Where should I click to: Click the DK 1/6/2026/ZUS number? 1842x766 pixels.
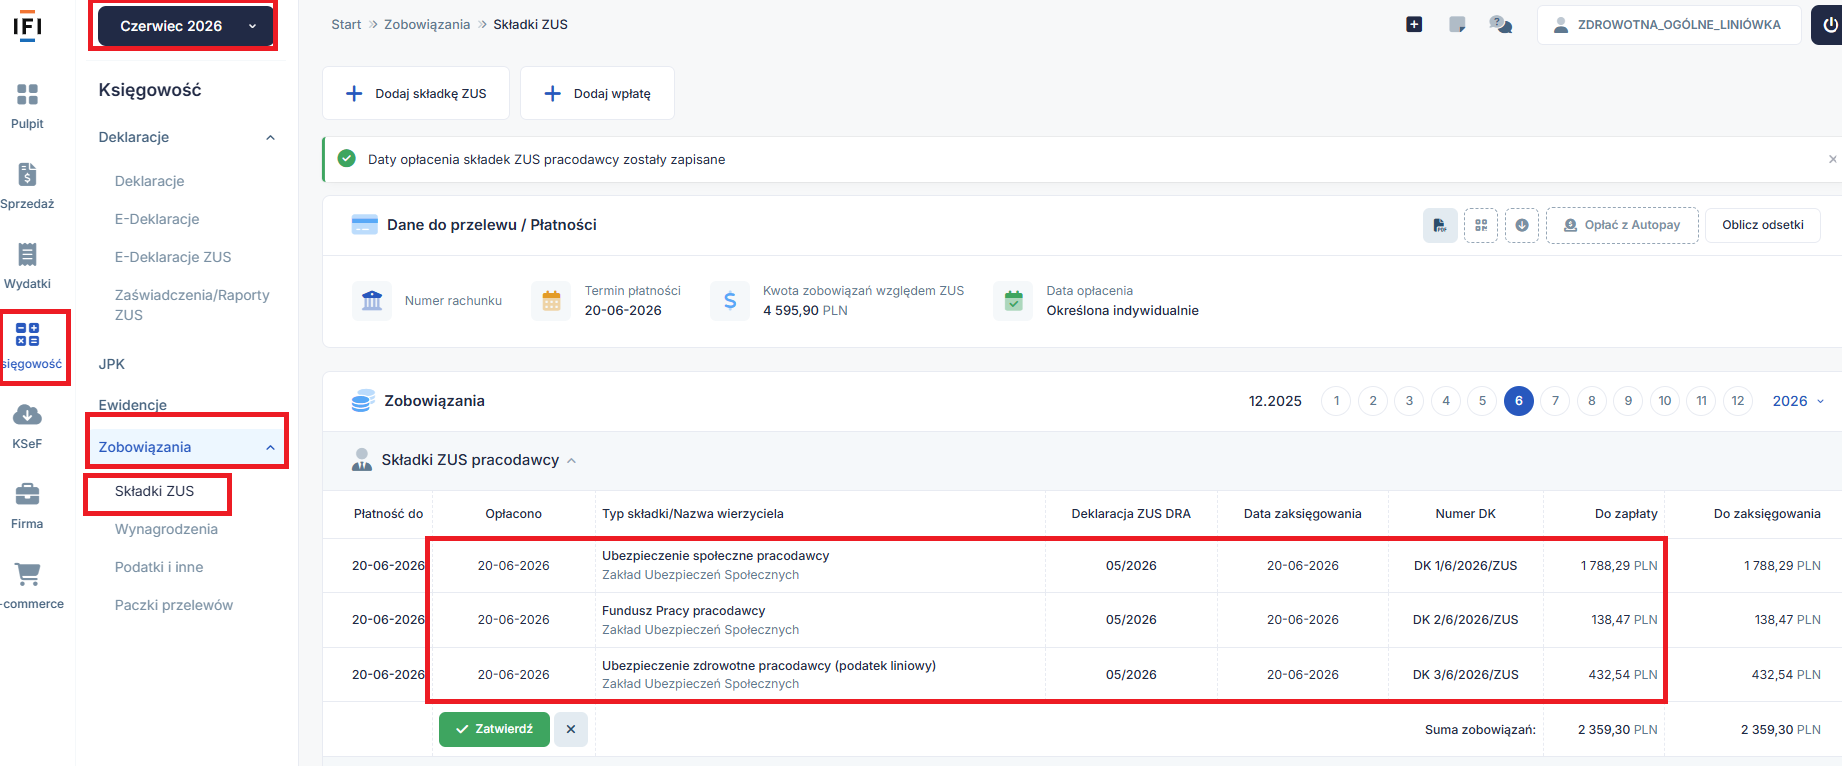[x=1465, y=566]
